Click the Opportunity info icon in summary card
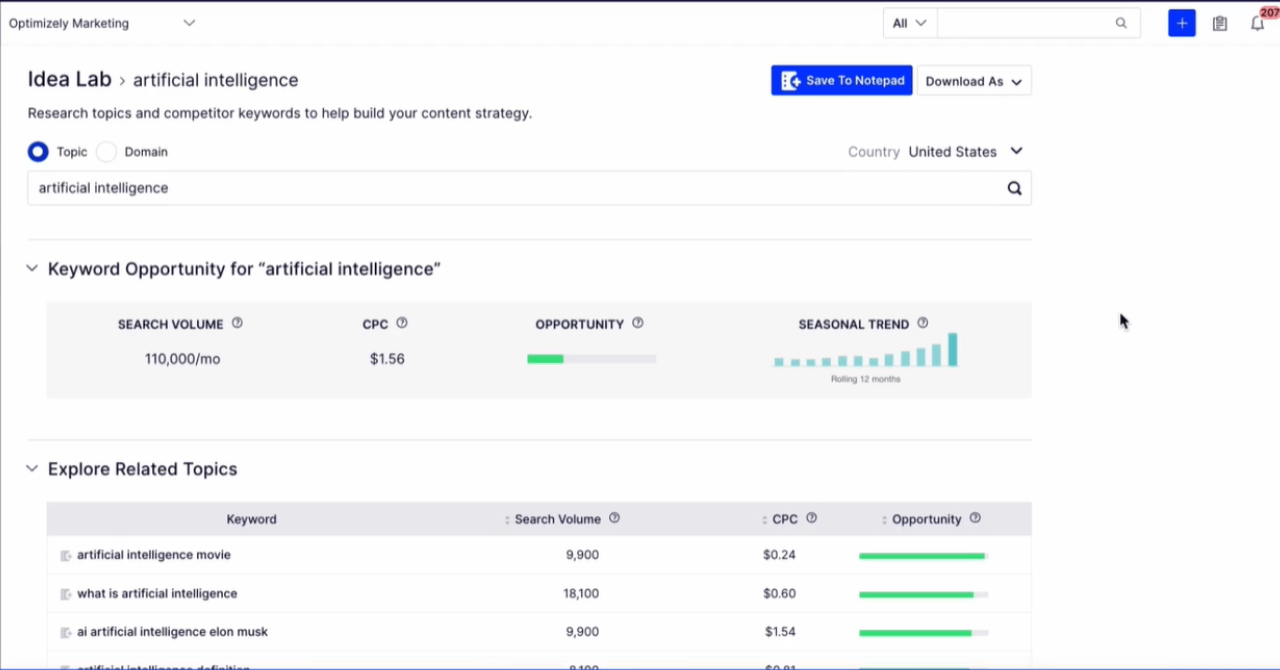The width and height of the screenshot is (1280, 670). [638, 323]
